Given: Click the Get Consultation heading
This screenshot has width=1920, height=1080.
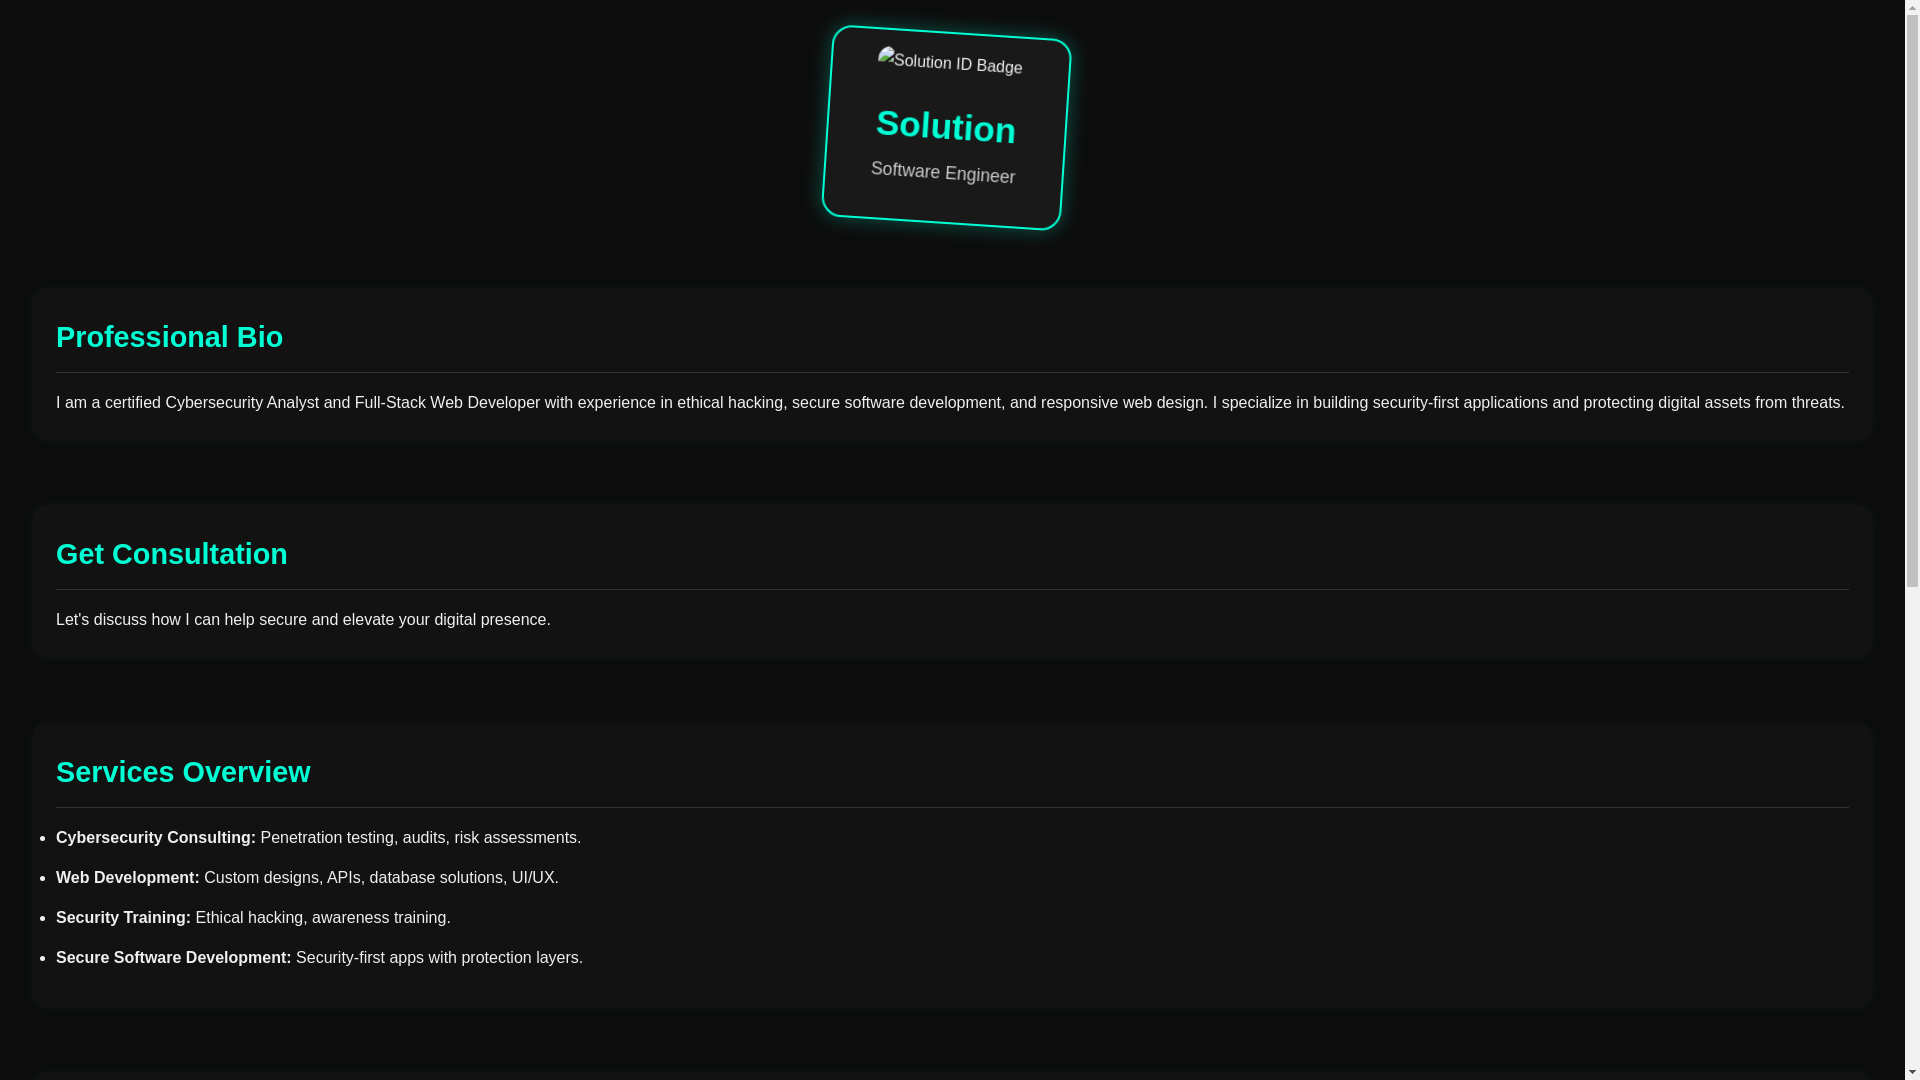Looking at the screenshot, I should (172, 554).
